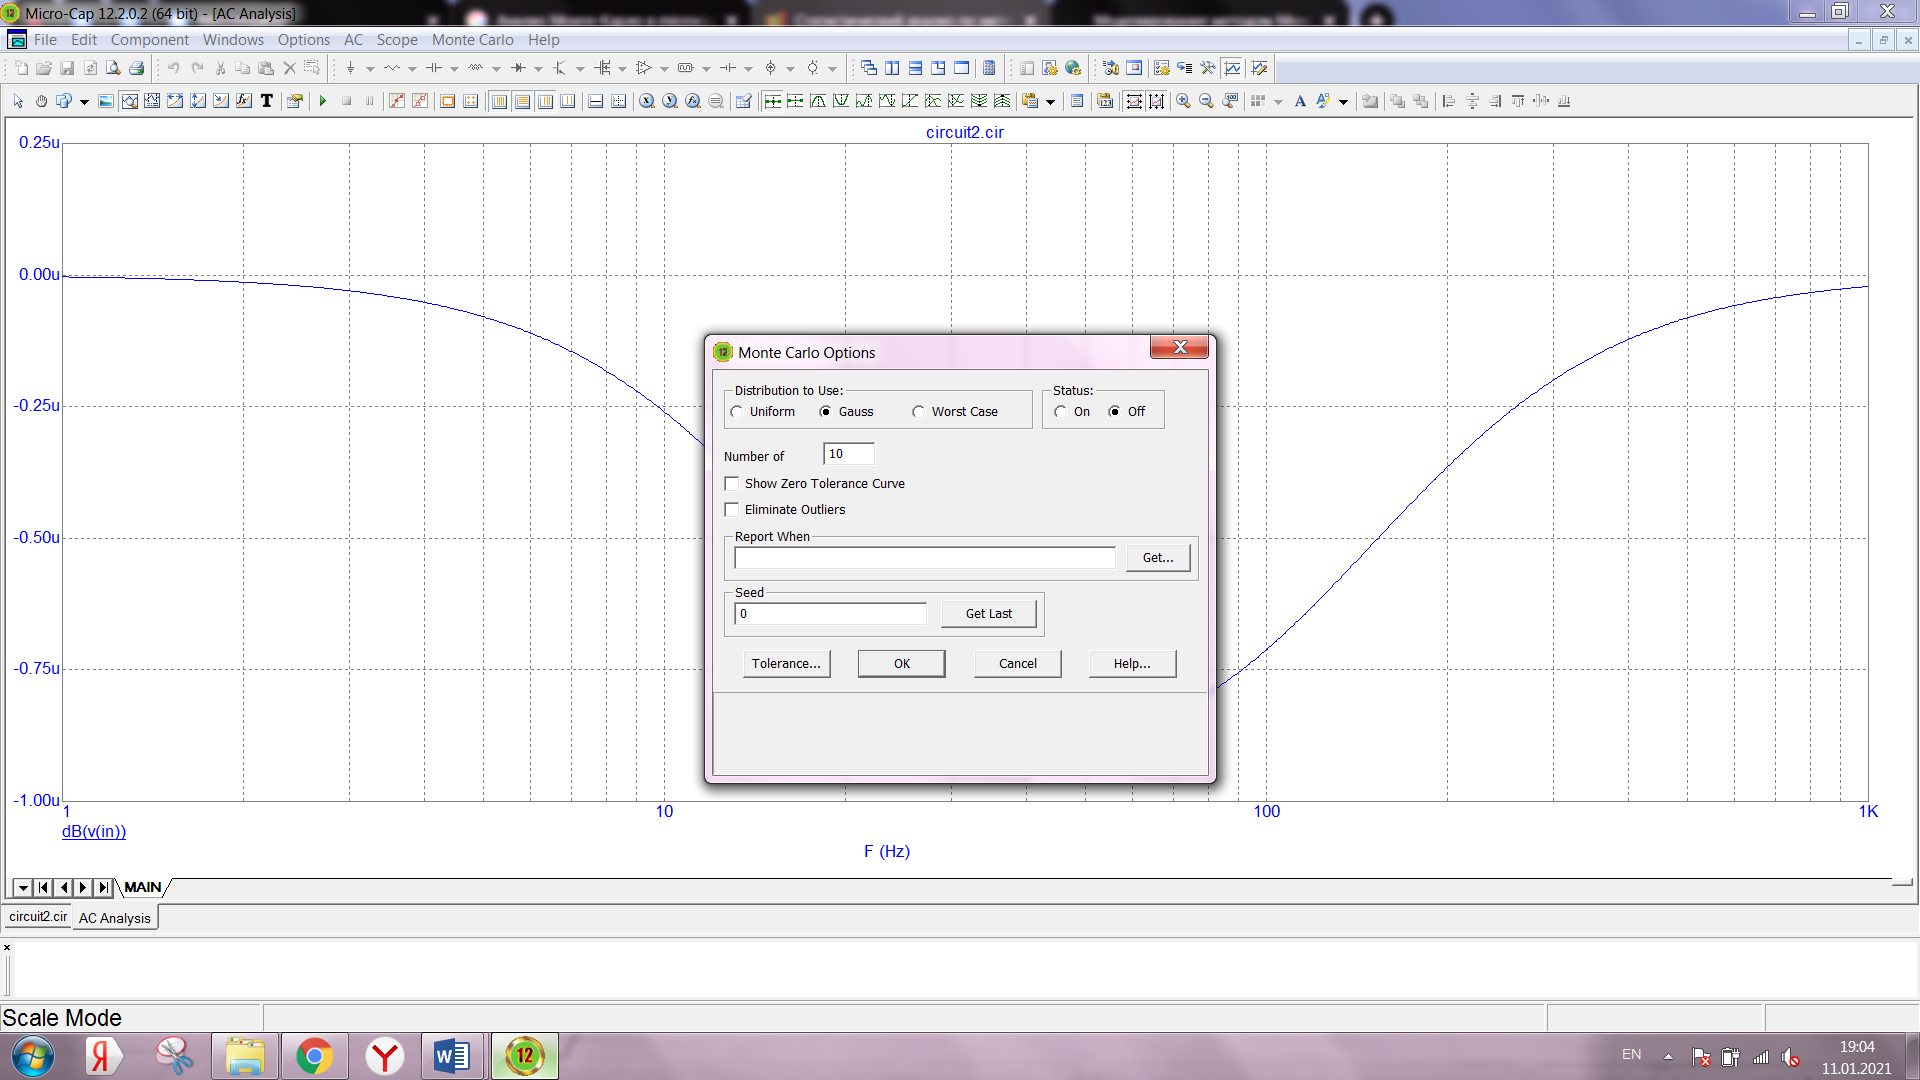Enable Show Zero Tolerance Curve checkbox
This screenshot has height=1080, width=1920.
(816, 484)
